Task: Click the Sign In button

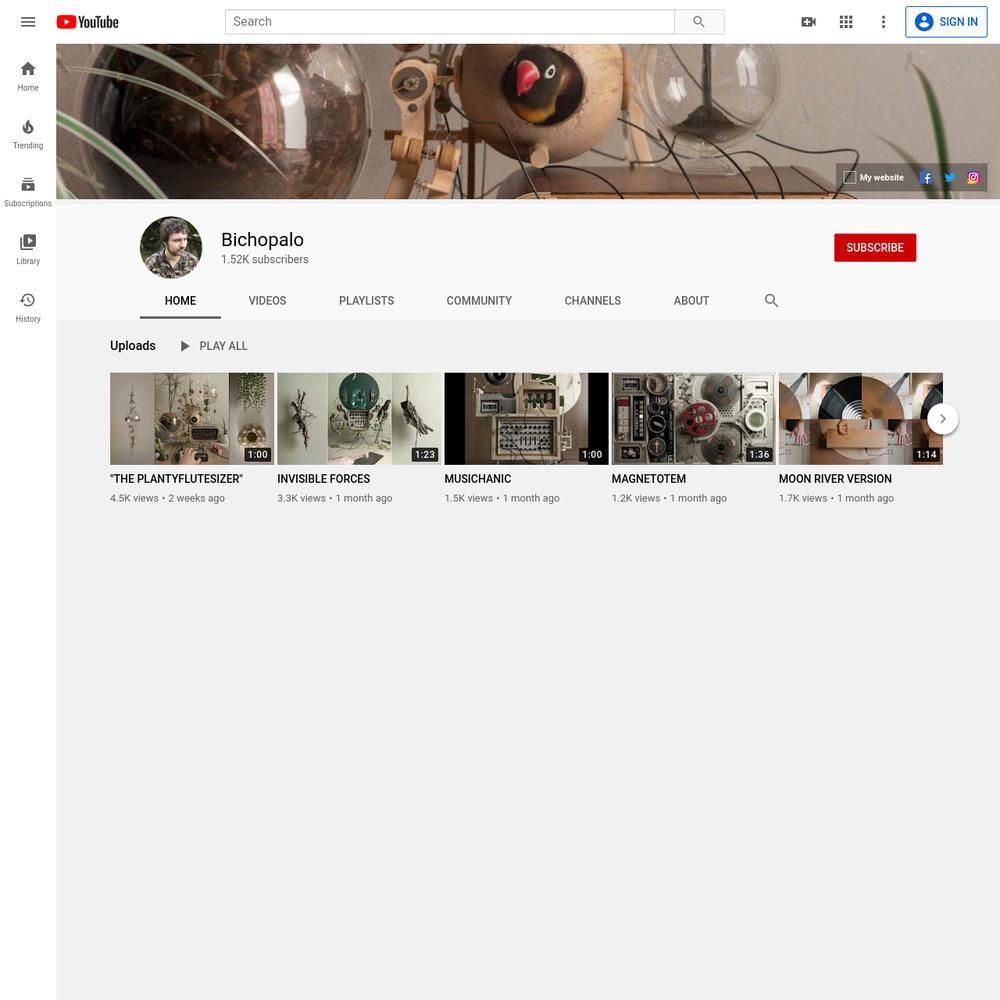Action: click(x=946, y=22)
